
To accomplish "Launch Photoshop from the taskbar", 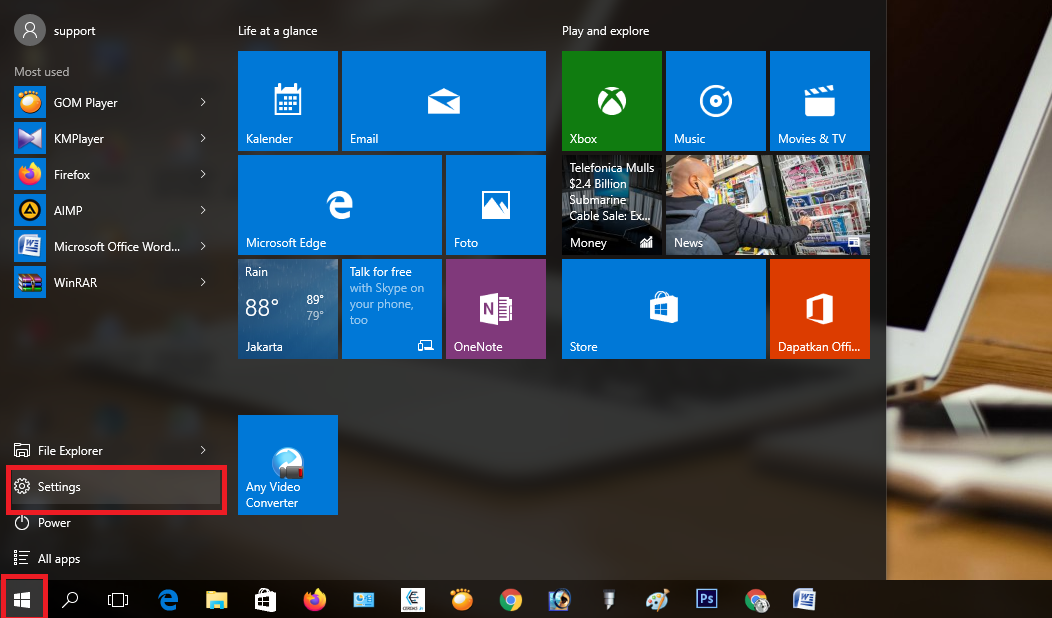I will [x=707, y=598].
